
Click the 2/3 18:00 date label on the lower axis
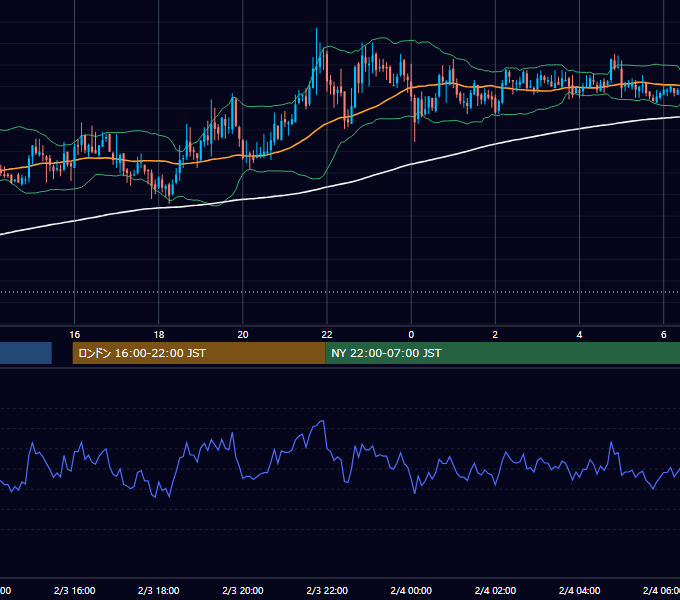[x=159, y=590]
